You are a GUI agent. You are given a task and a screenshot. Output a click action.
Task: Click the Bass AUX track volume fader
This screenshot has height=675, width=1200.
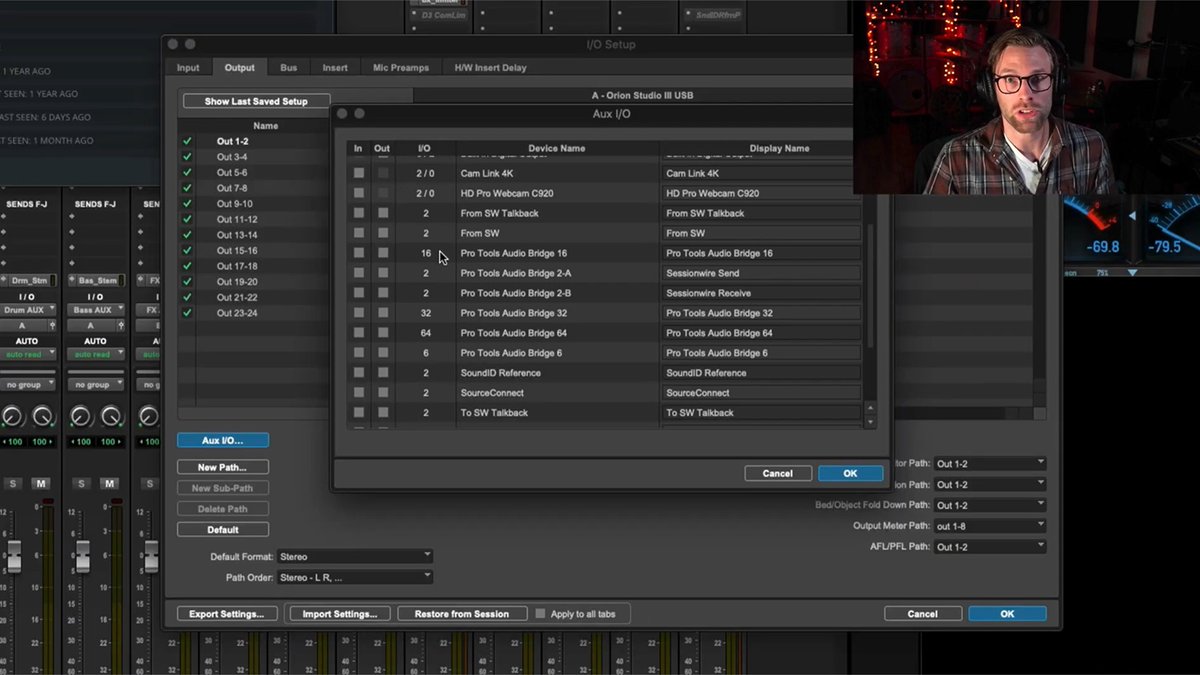pos(83,554)
